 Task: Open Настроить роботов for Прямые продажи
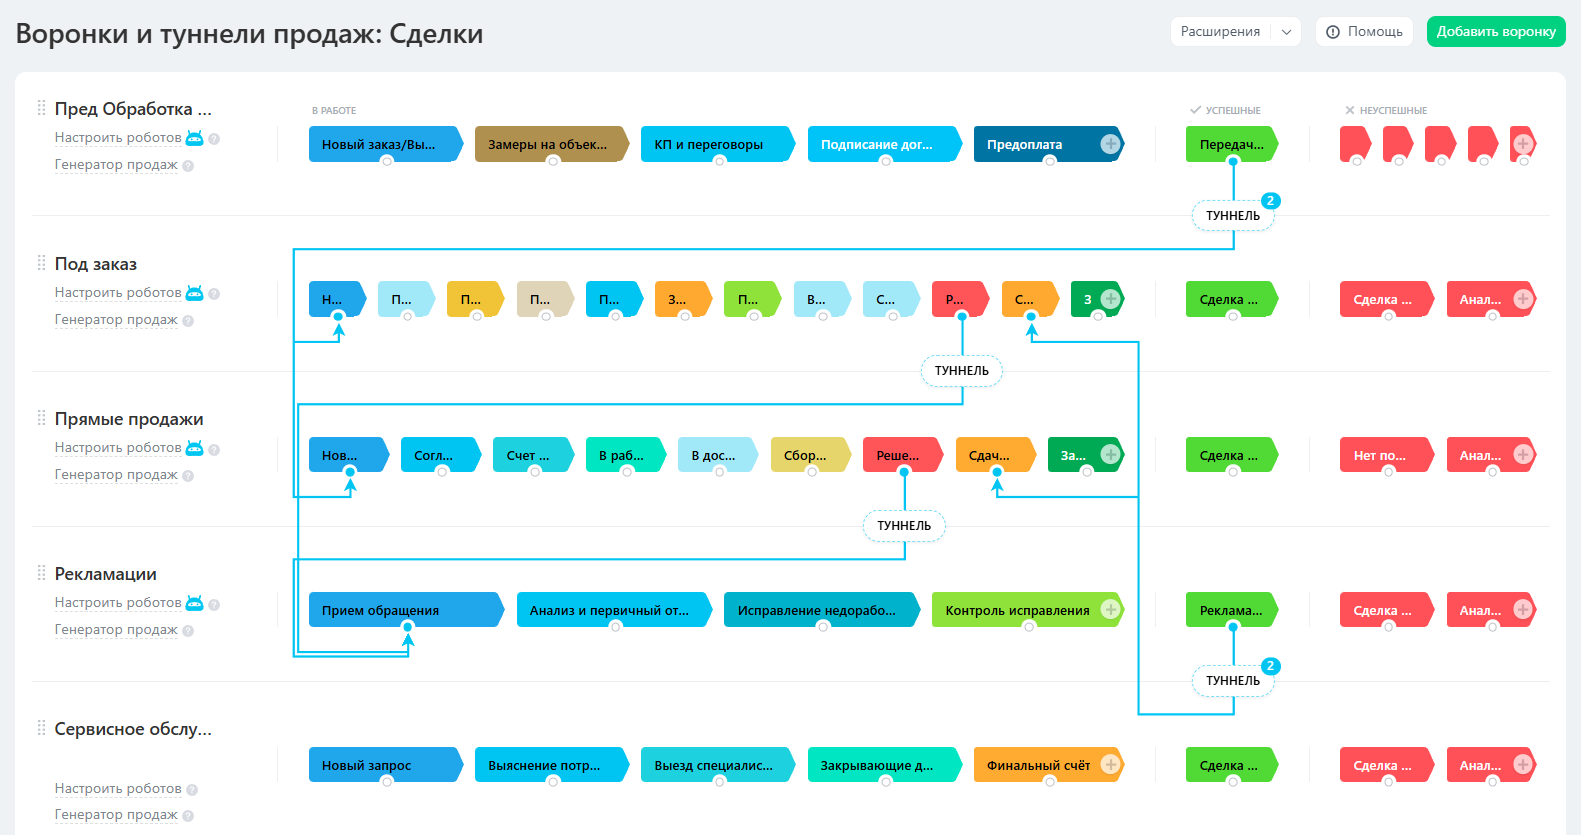tap(118, 448)
